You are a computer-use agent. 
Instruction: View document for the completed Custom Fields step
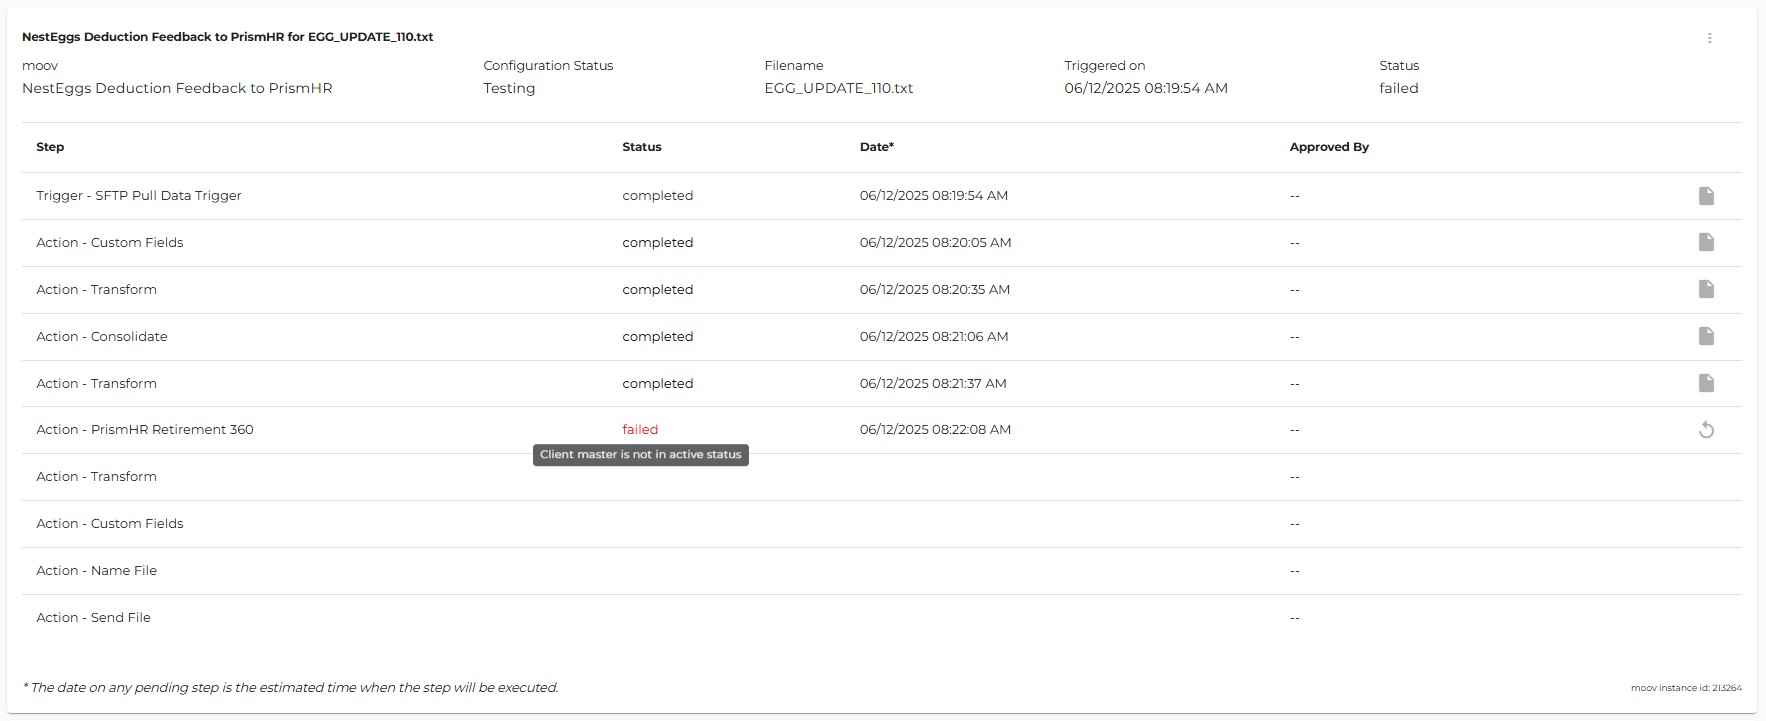pos(1706,243)
